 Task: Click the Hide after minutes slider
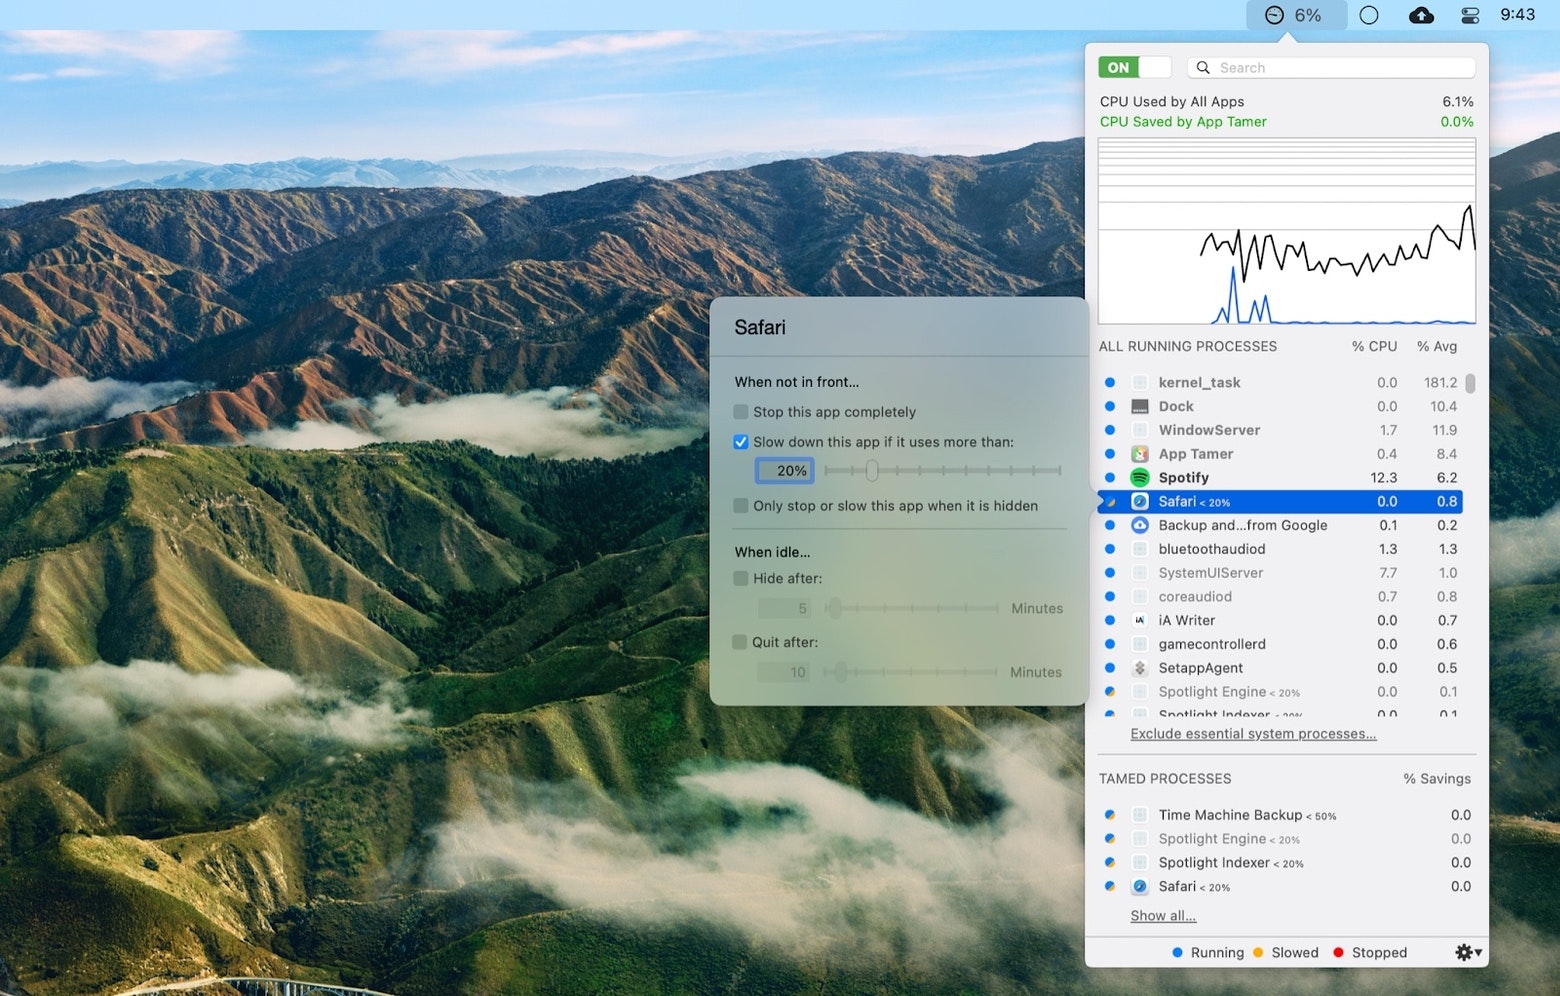pos(911,608)
